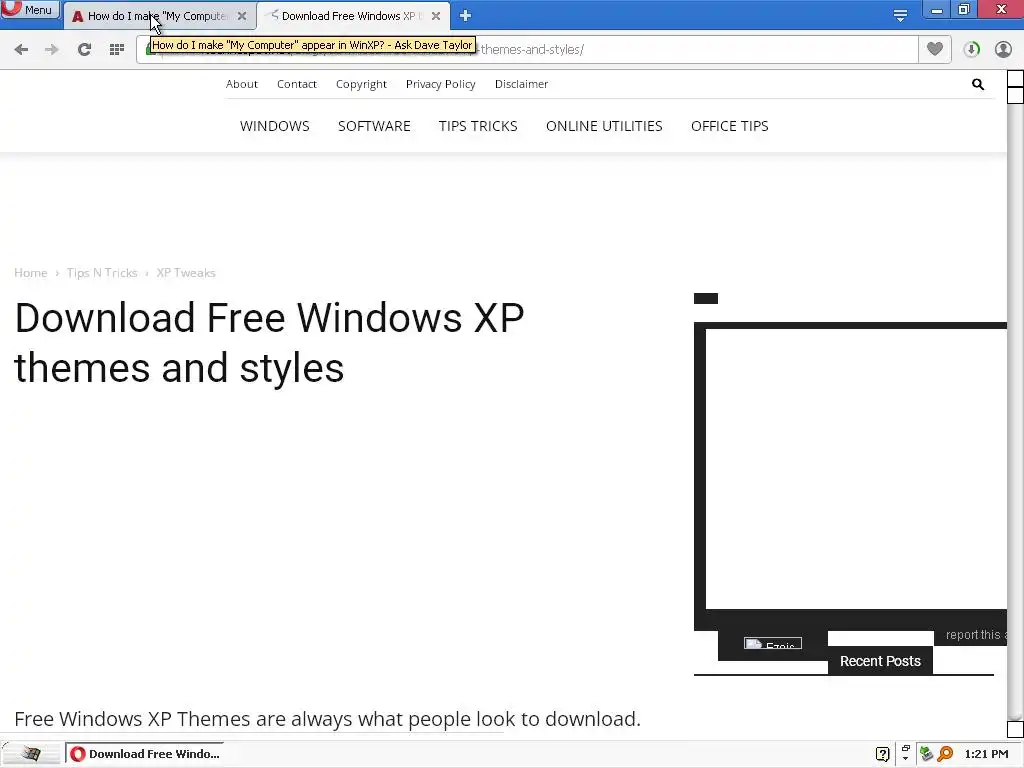Open a new tab with the plus button
The height and width of the screenshot is (768, 1024).
tap(465, 16)
